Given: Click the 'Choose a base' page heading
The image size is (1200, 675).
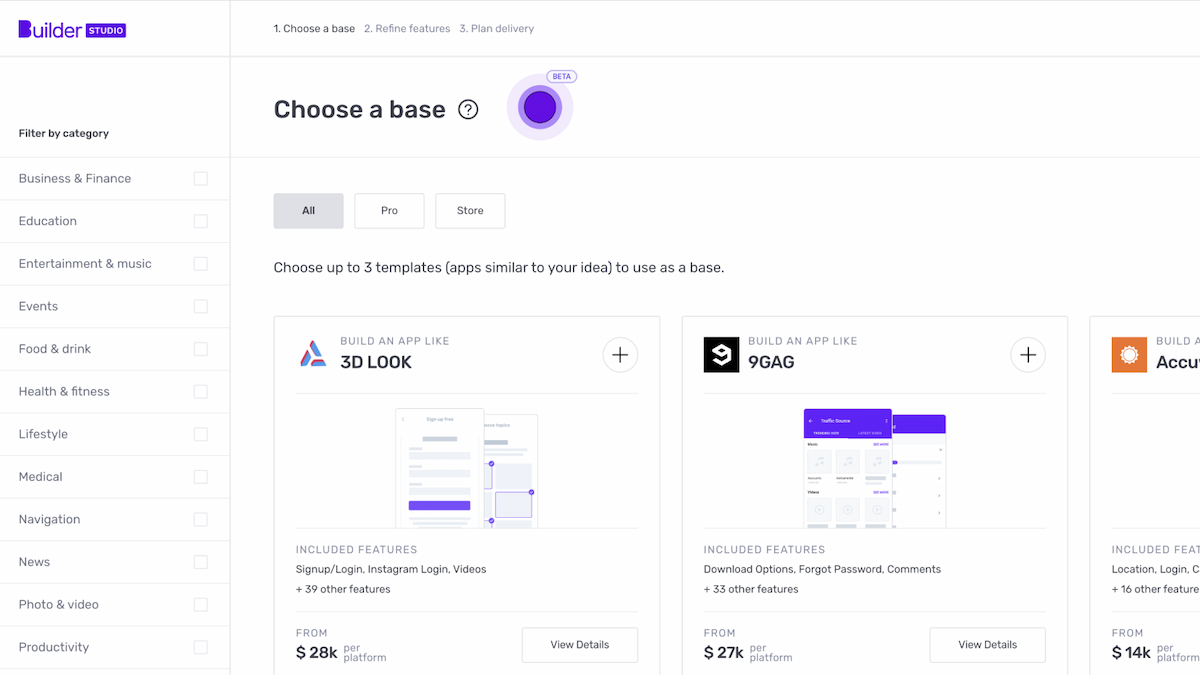Looking at the screenshot, I should tap(360, 110).
